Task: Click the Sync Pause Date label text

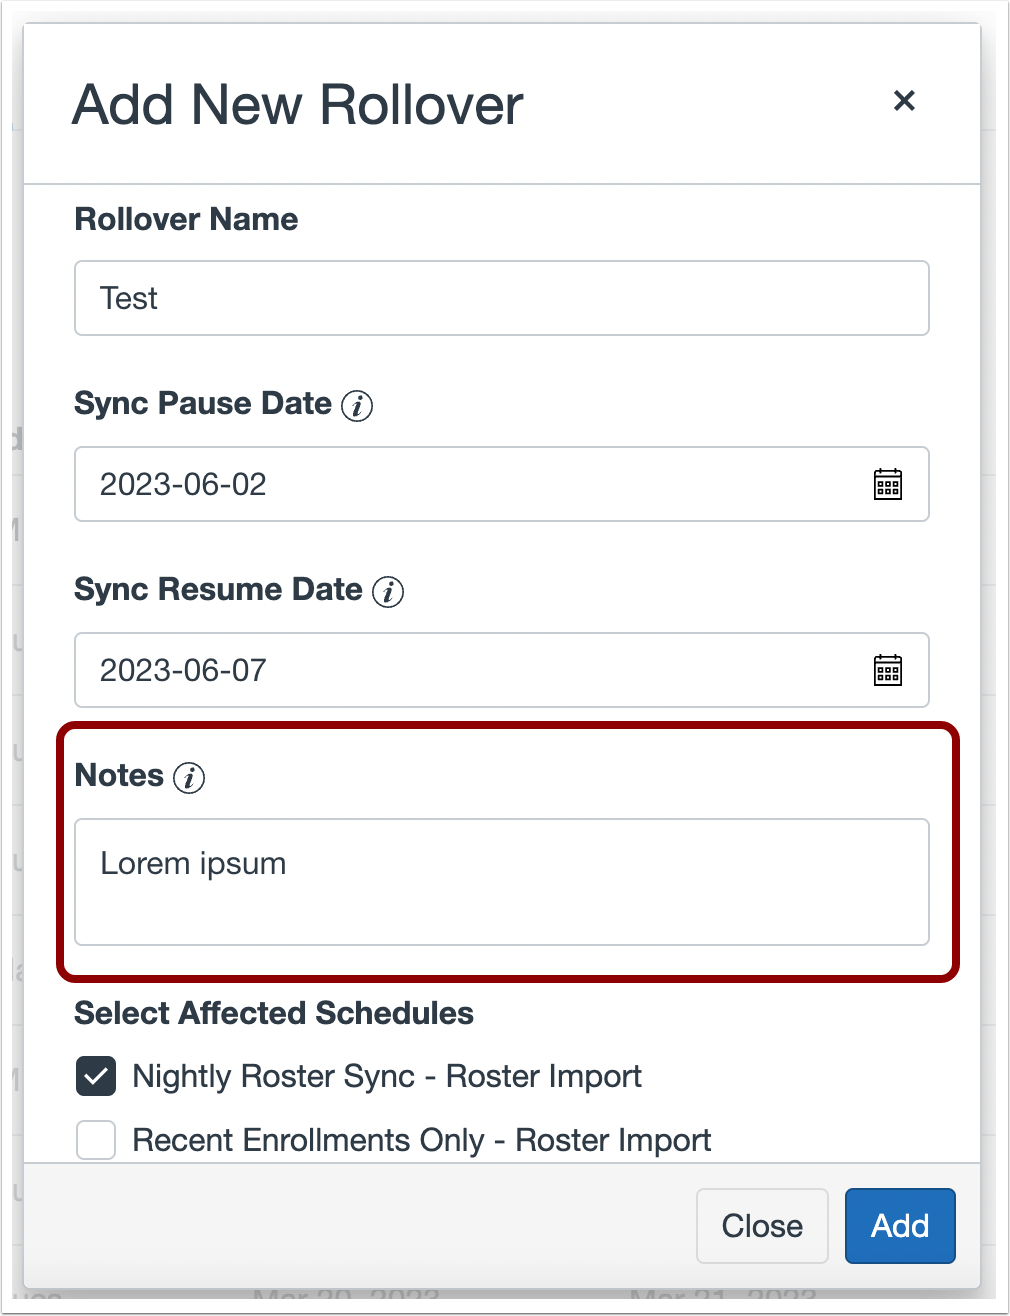Action: (203, 403)
